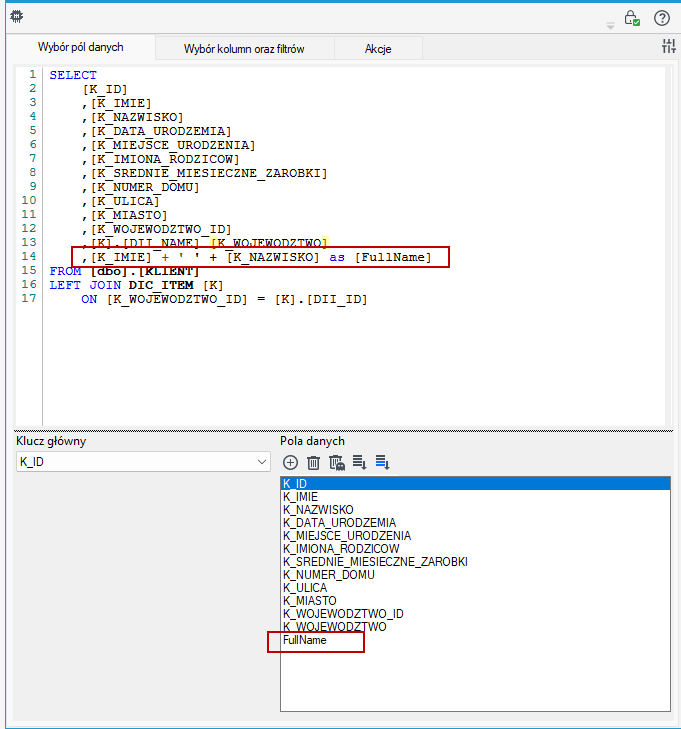
Task: Select K_IMIE in the Pola danych list
Action: [x=475, y=497]
